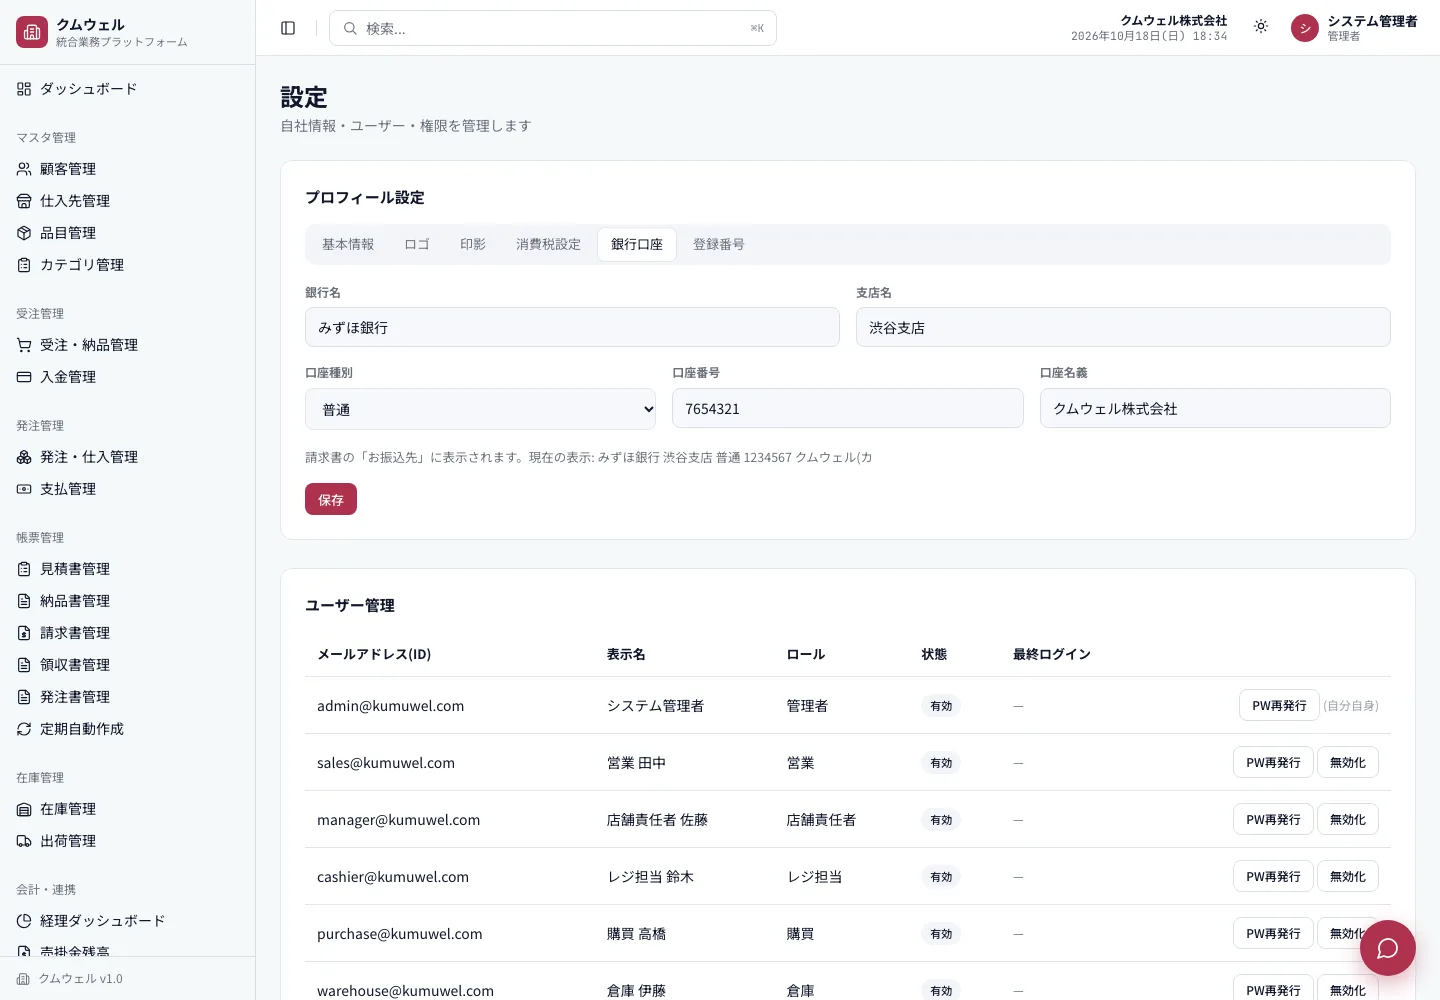Select the 印影 tab
1440x1000 pixels.
(473, 245)
